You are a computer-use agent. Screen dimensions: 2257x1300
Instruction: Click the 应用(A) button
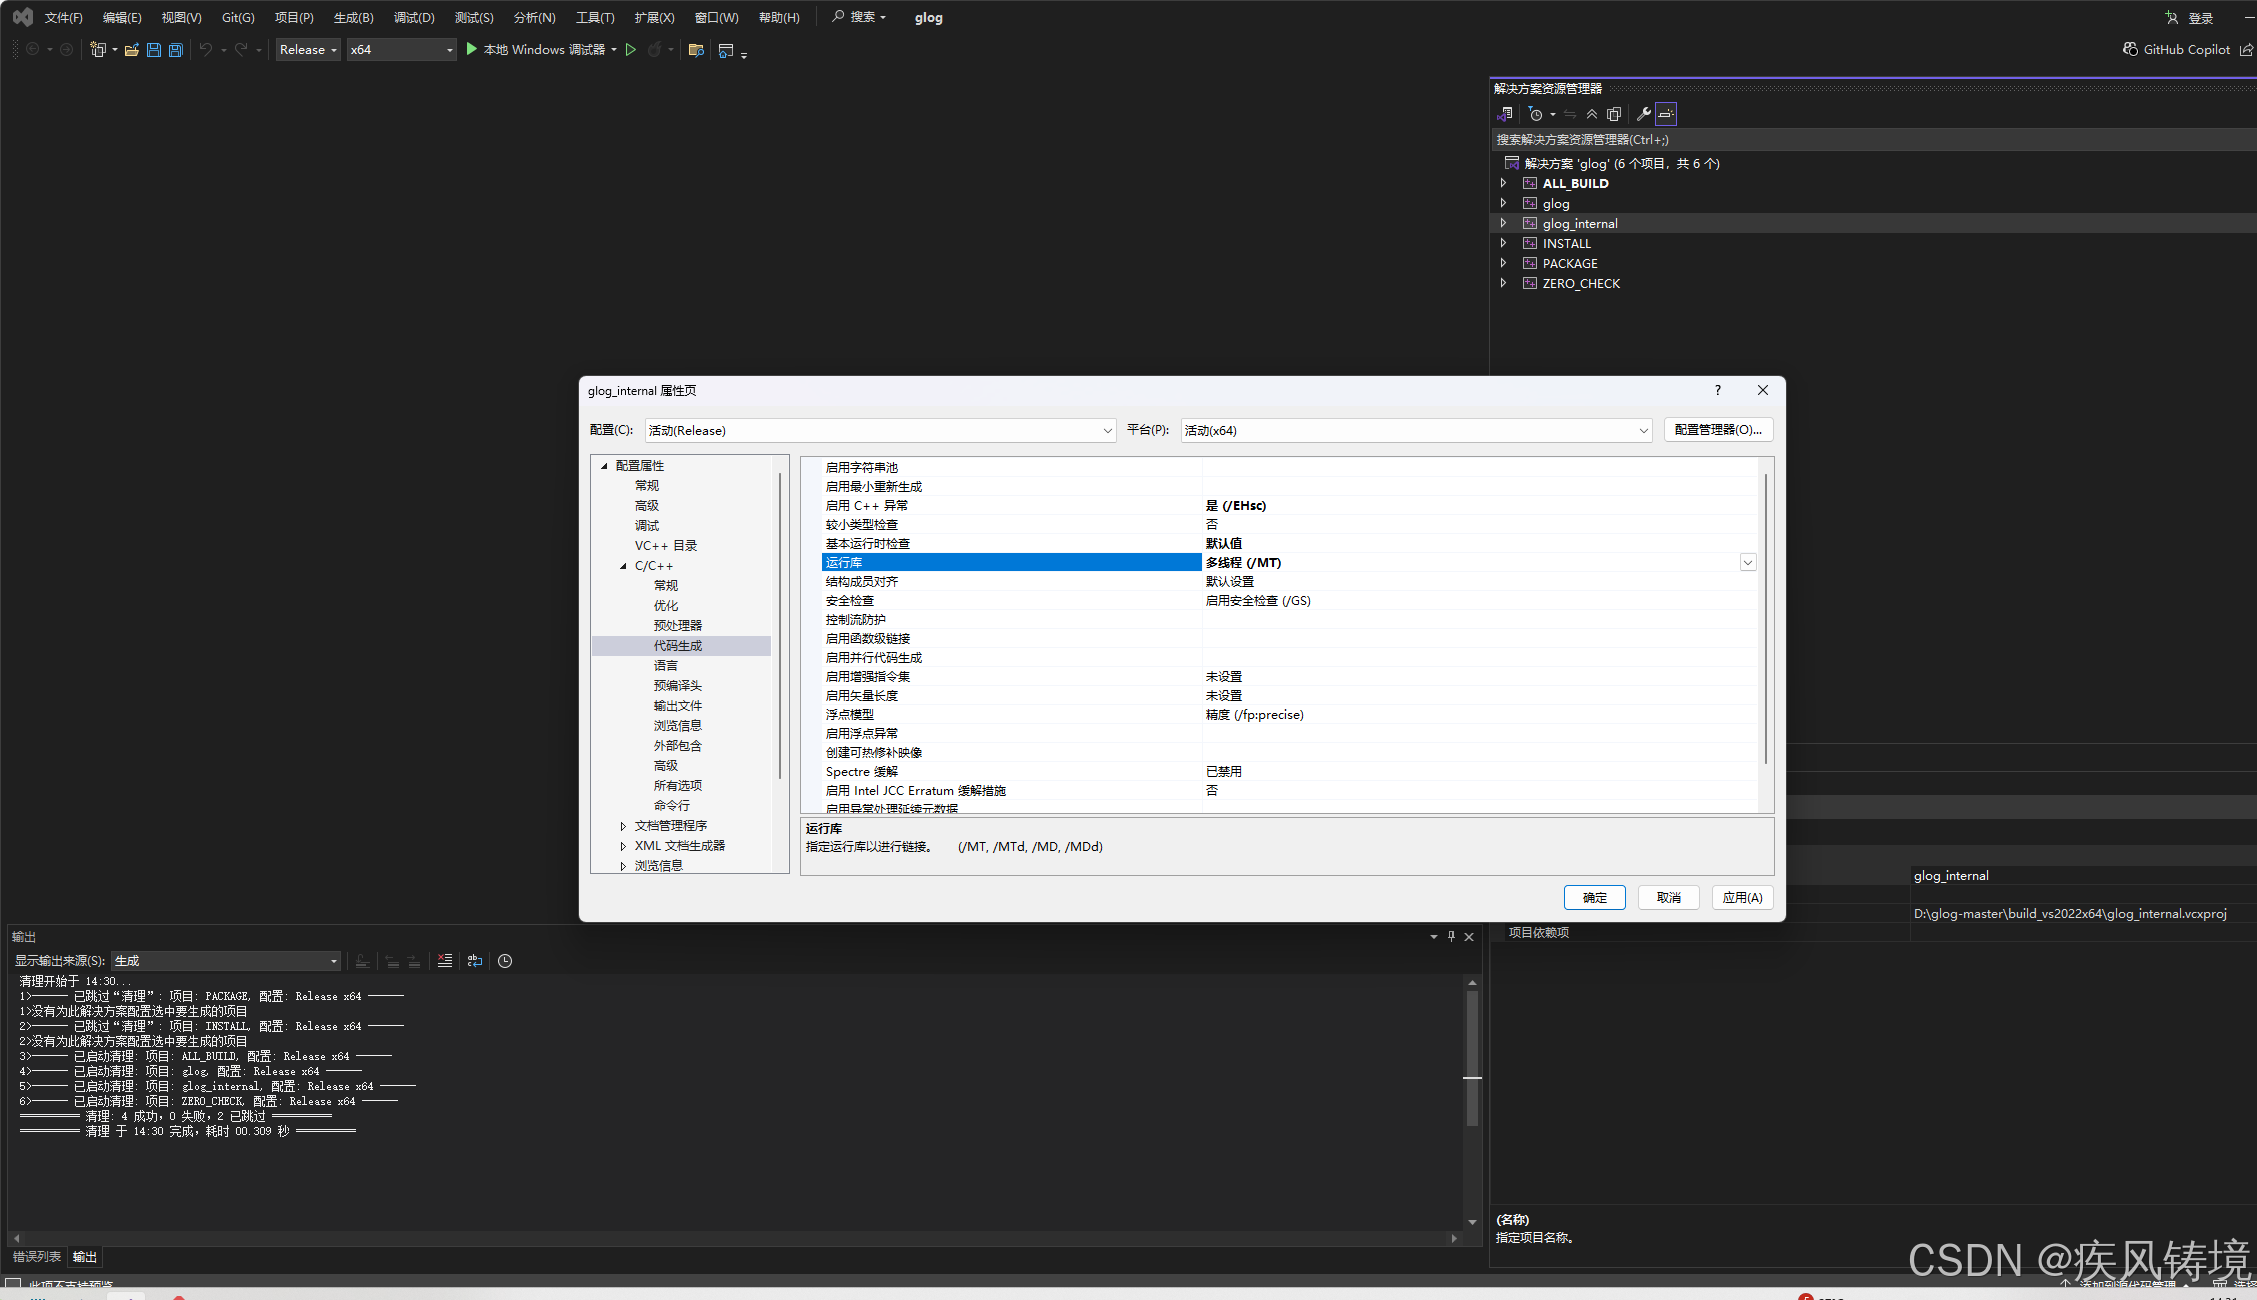pyautogui.click(x=1742, y=898)
